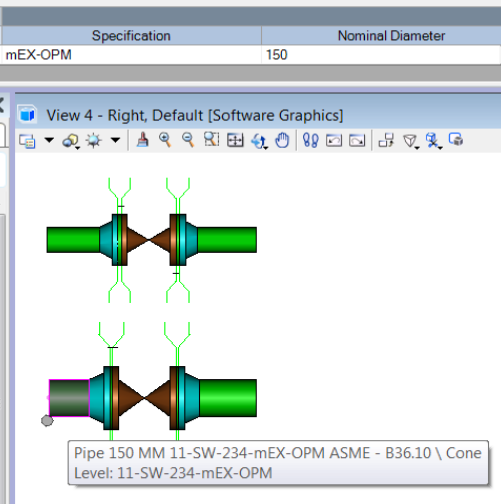Open the Copy View tool
The image size is (501, 504).
[x=386, y=140]
